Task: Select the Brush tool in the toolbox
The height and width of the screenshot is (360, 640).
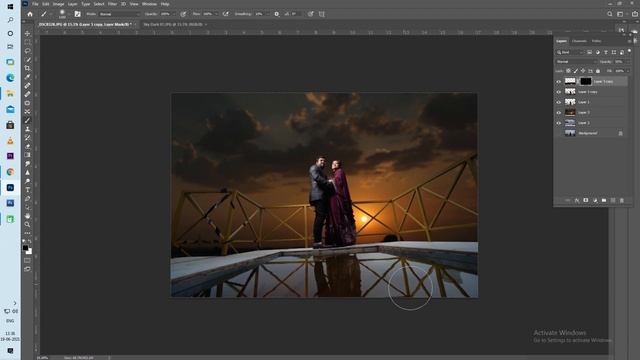Action: point(27,120)
